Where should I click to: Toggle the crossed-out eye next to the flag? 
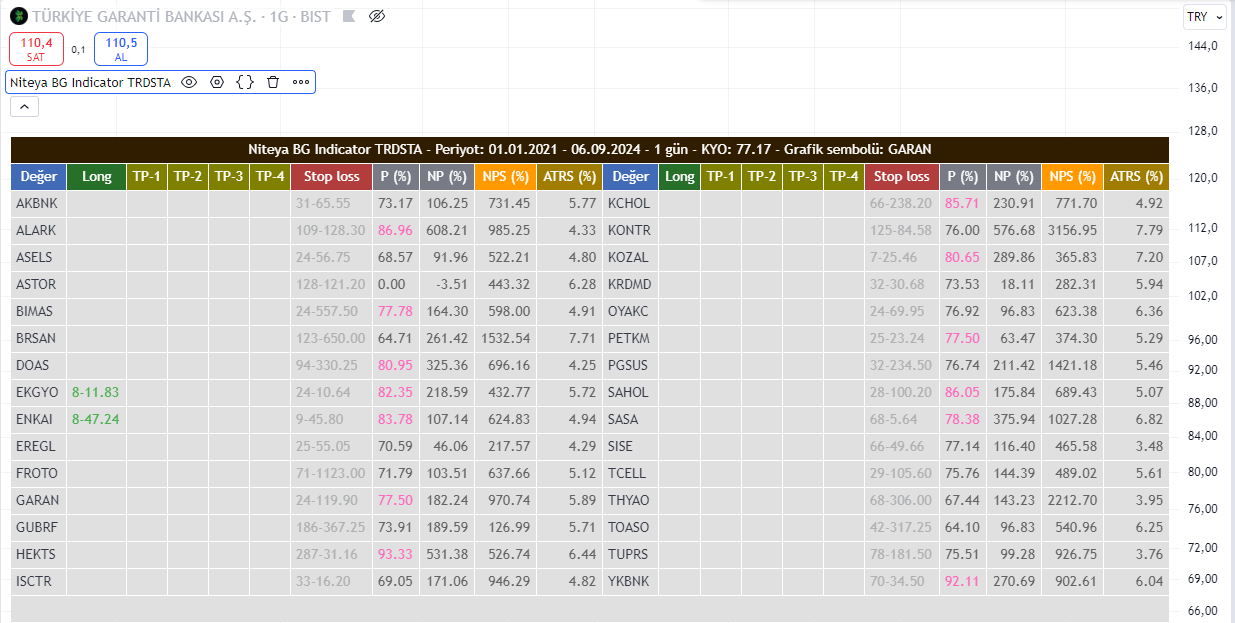click(377, 17)
